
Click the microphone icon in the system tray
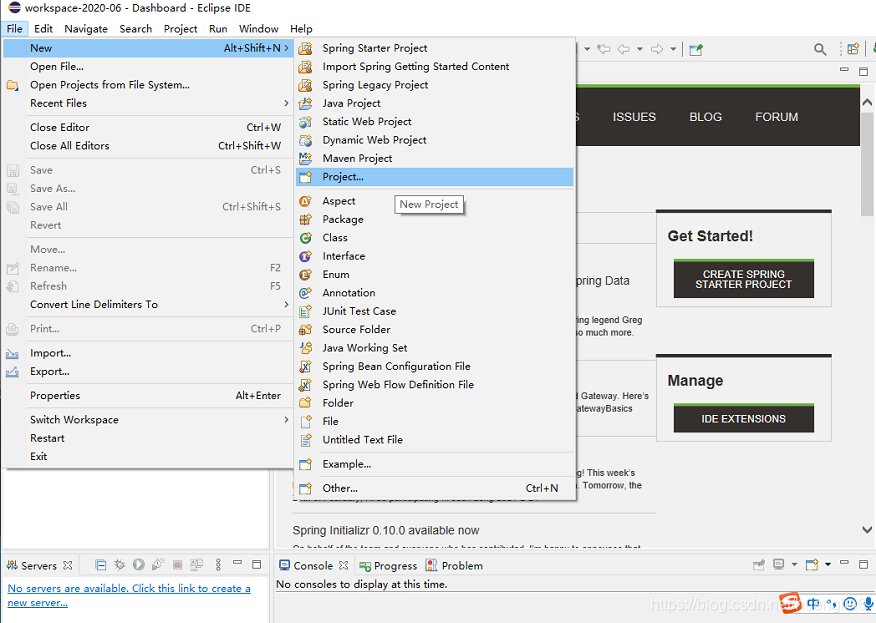(x=867, y=603)
